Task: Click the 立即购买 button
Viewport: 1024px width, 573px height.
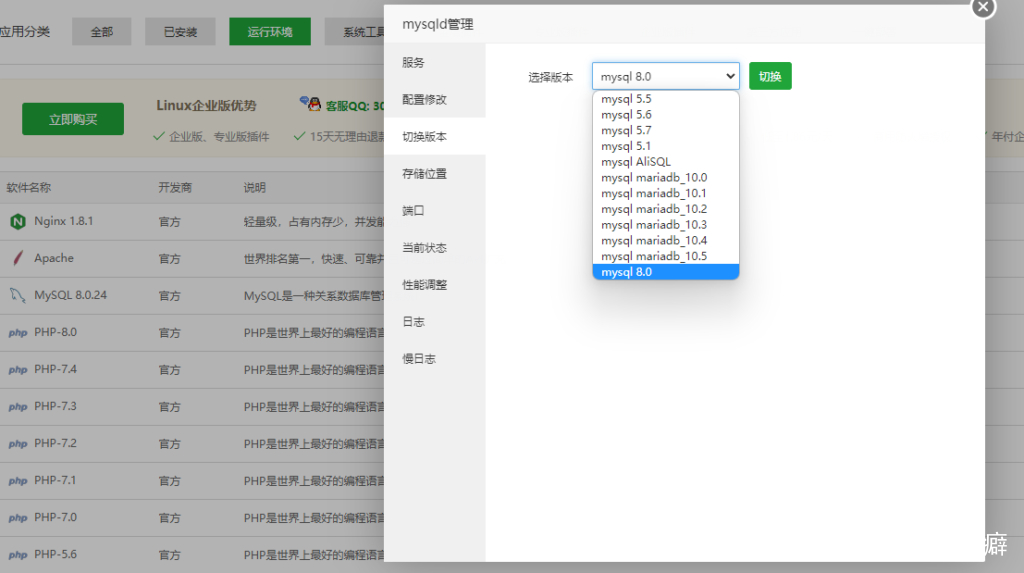Action: click(73, 119)
